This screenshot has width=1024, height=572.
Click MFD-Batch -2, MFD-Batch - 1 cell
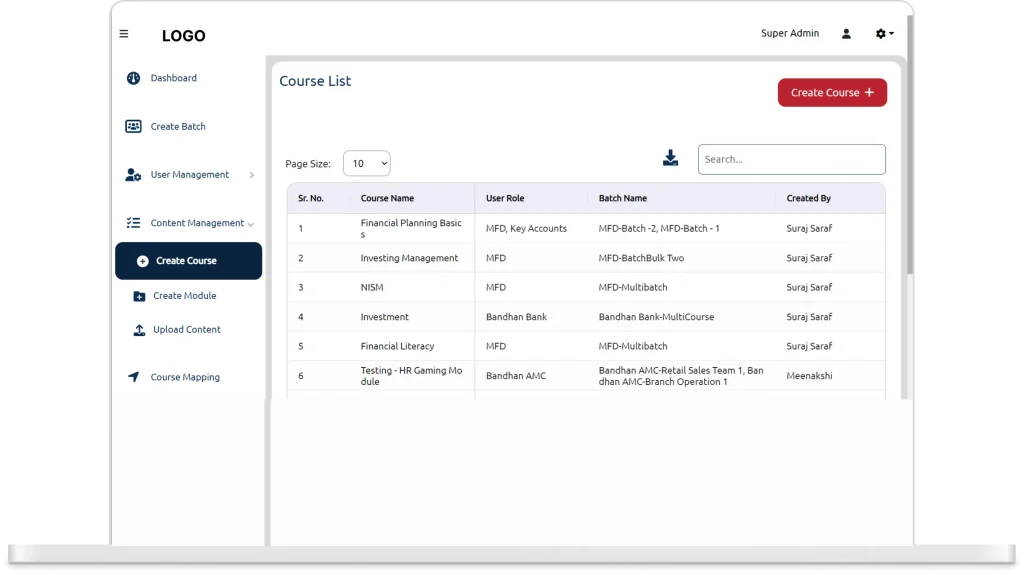pyautogui.click(x=659, y=229)
